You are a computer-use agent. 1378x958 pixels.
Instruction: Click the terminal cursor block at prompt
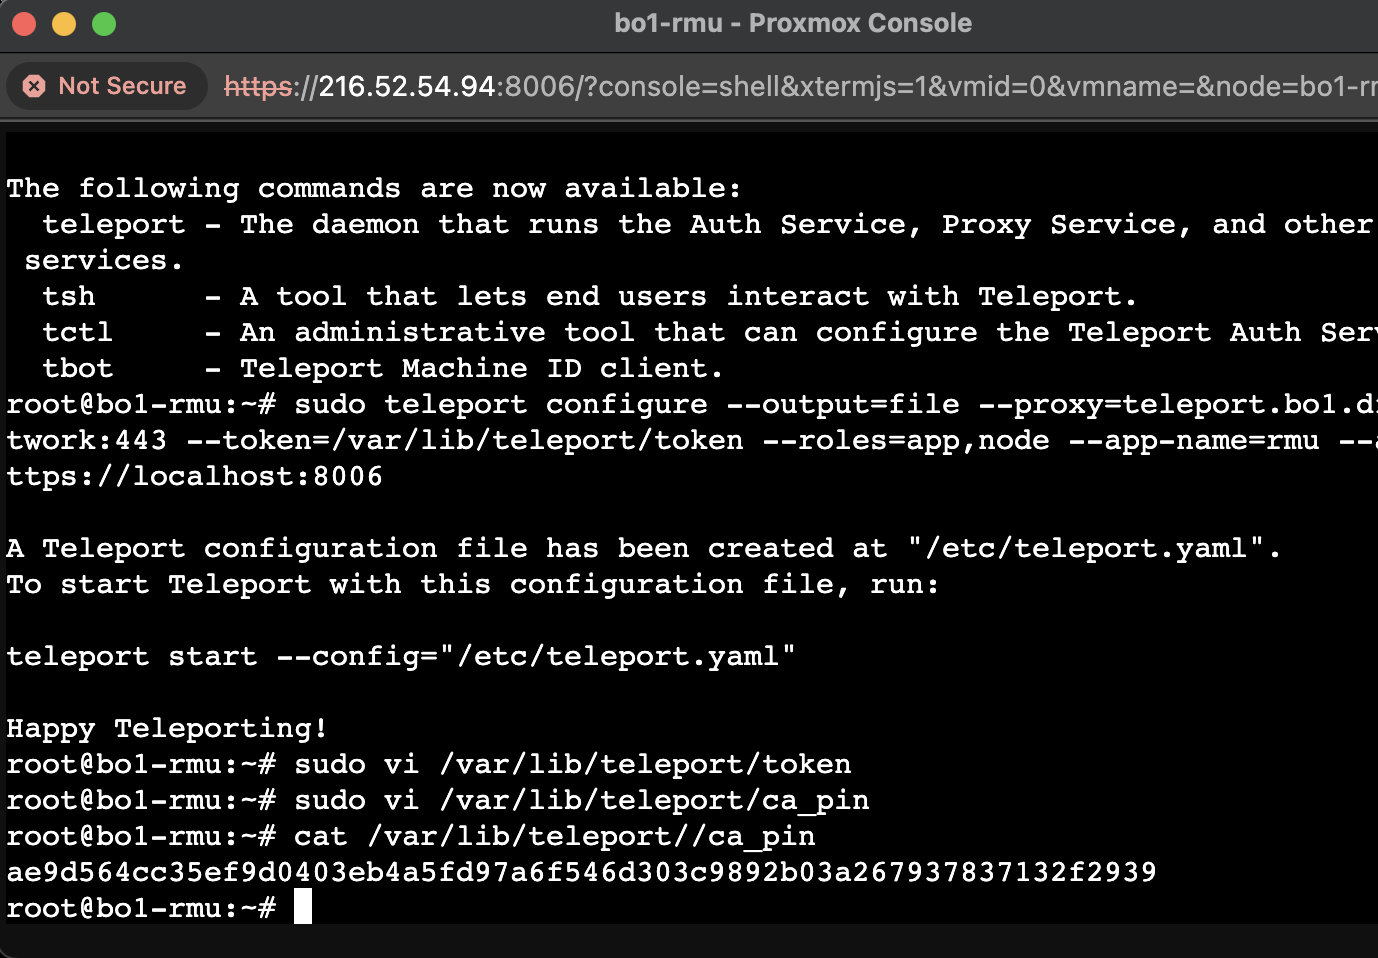click(x=303, y=907)
